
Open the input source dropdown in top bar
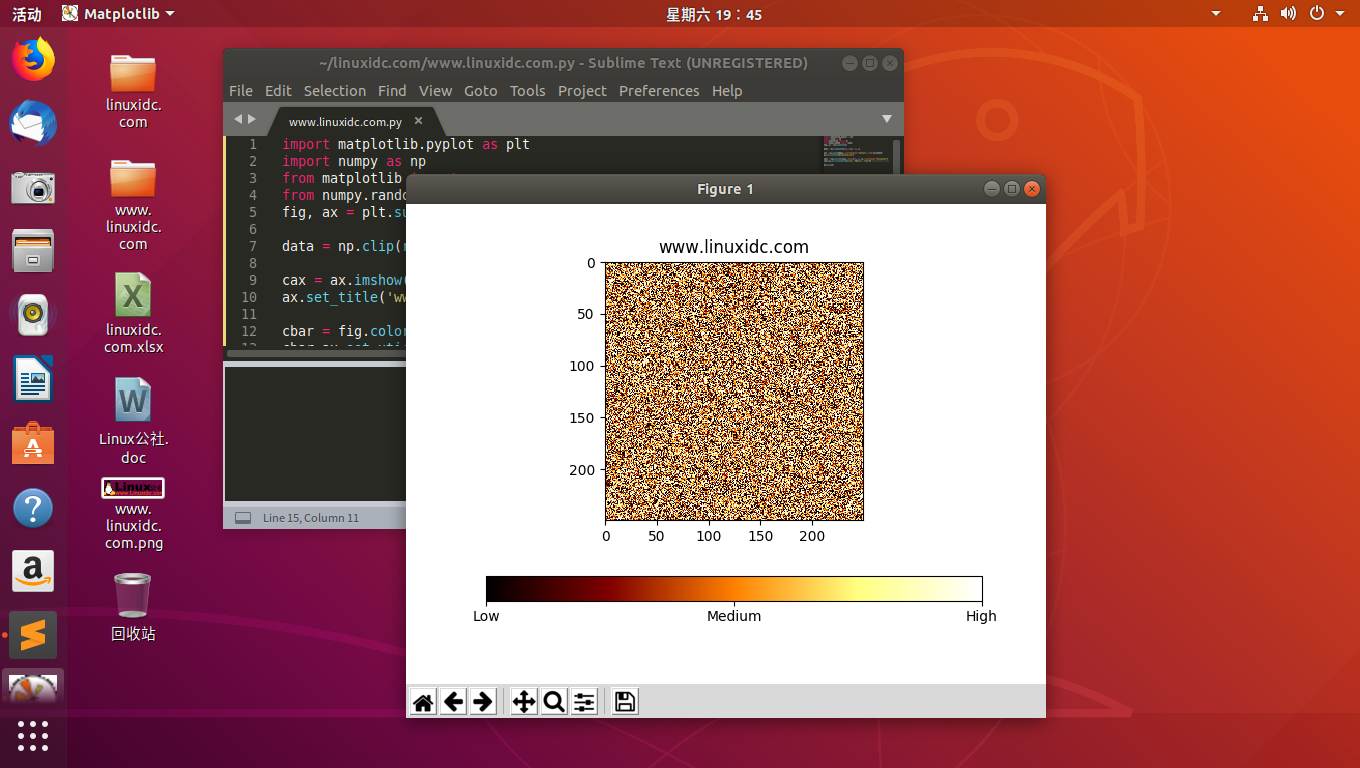(x=1216, y=14)
